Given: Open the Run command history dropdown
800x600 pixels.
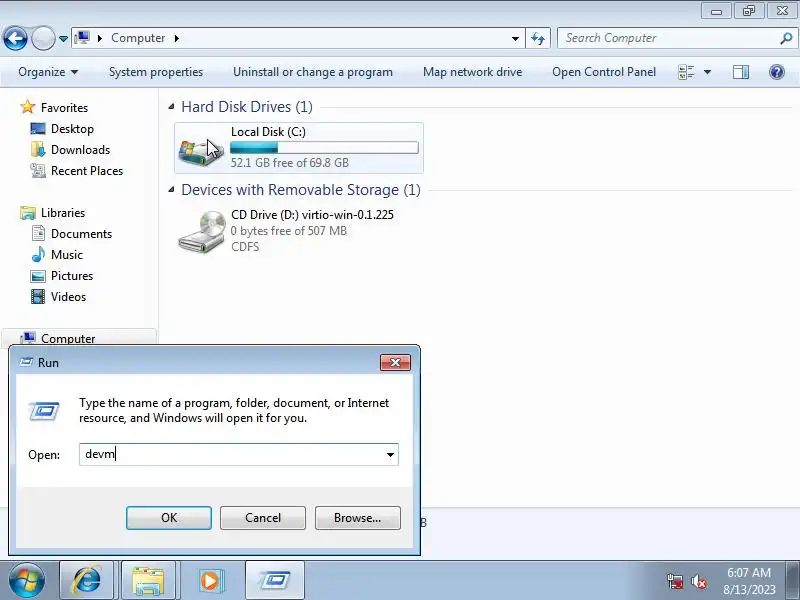Looking at the screenshot, I should (390, 455).
